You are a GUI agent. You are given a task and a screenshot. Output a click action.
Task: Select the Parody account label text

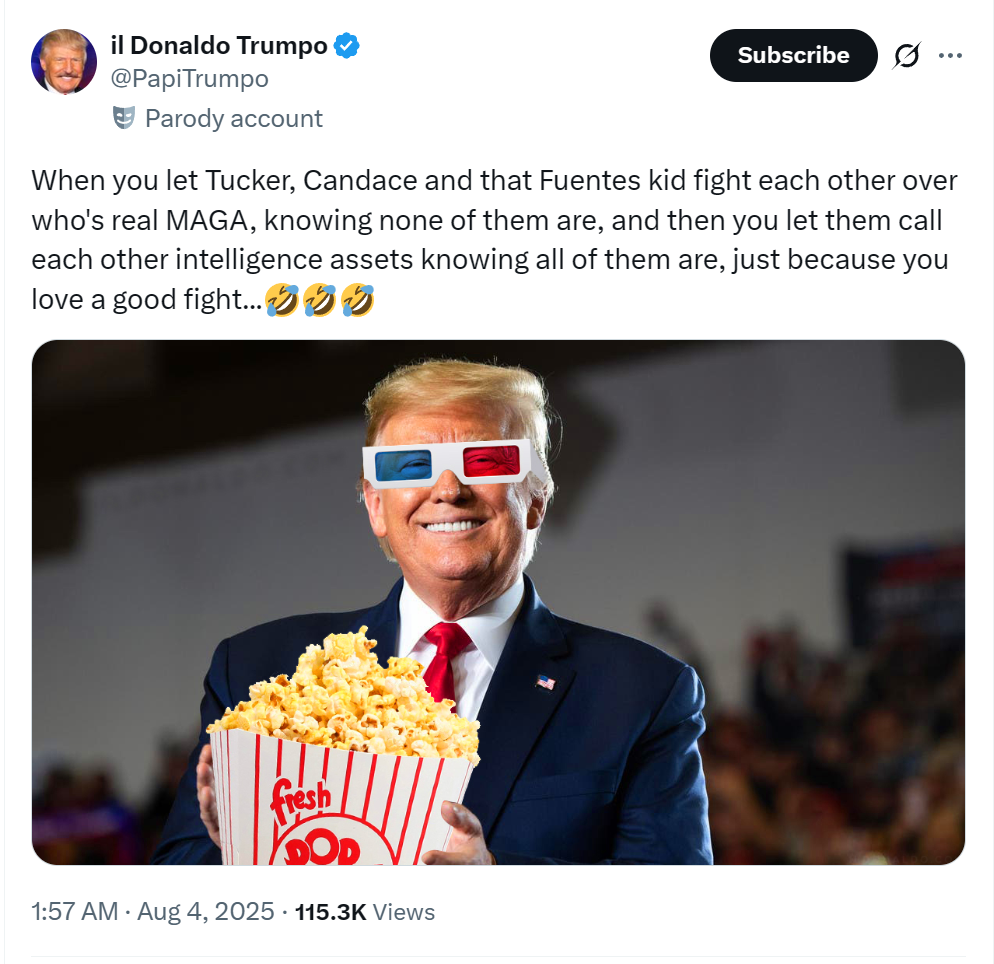tap(234, 119)
